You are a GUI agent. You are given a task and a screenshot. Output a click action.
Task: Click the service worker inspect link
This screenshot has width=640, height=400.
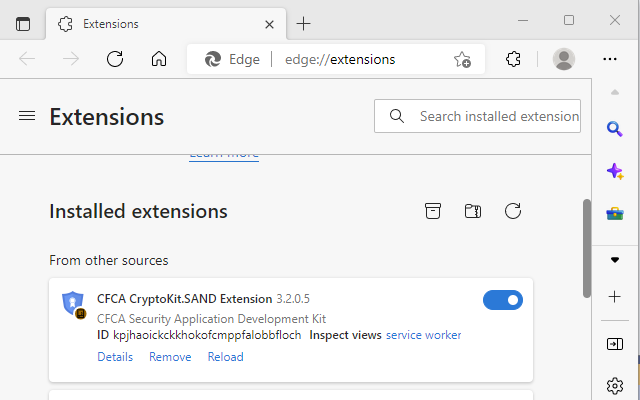423,335
